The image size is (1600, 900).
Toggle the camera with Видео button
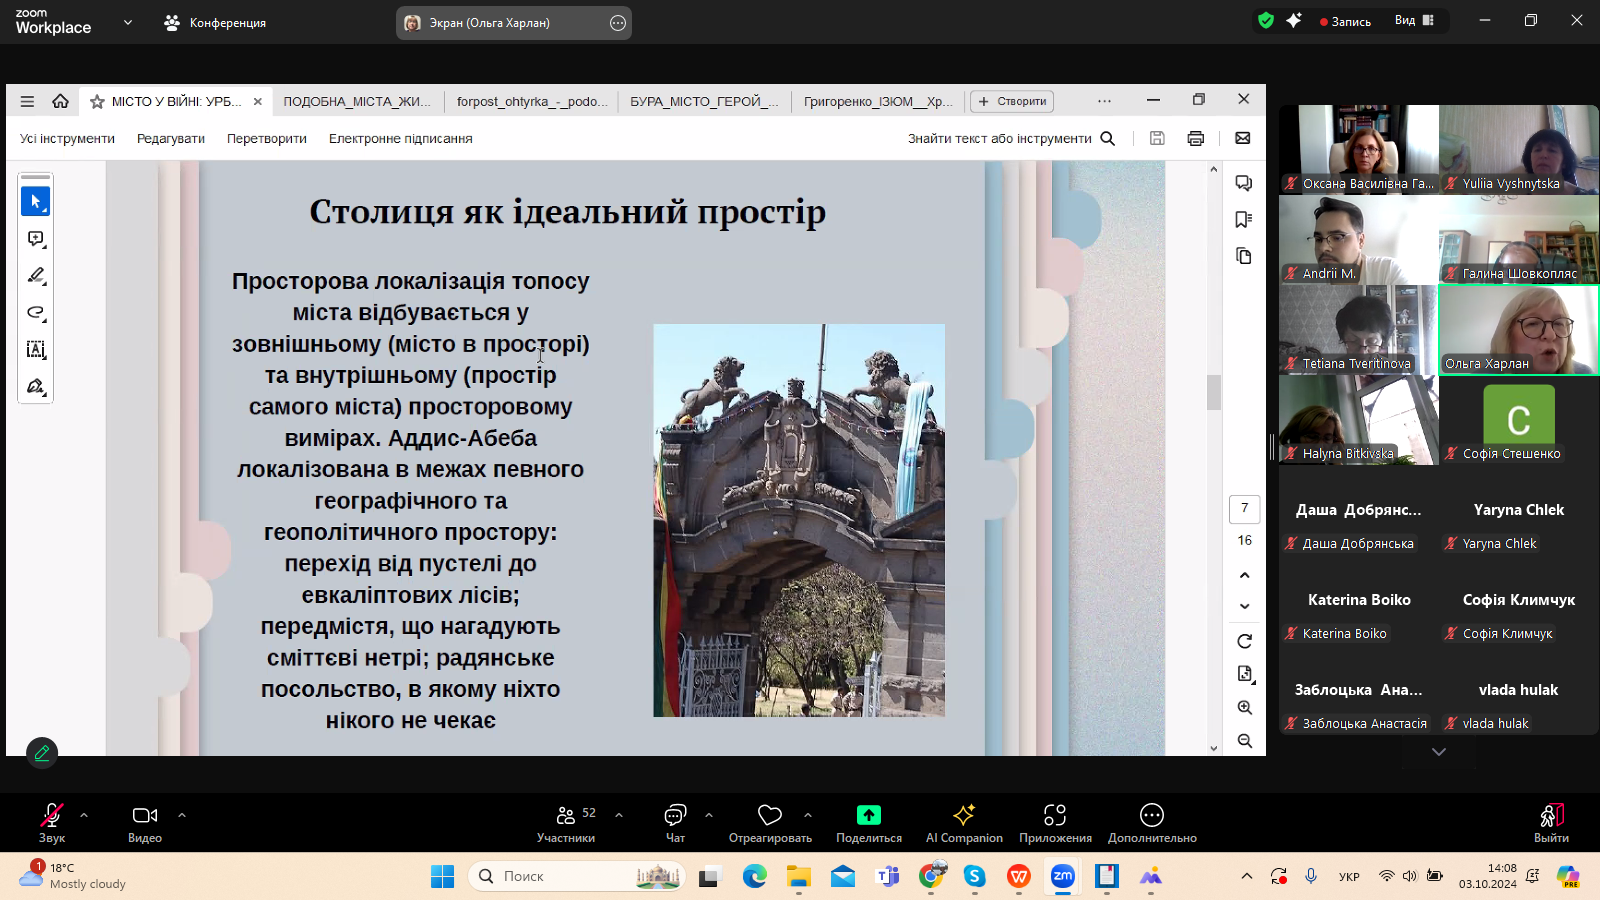[x=145, y=823]
